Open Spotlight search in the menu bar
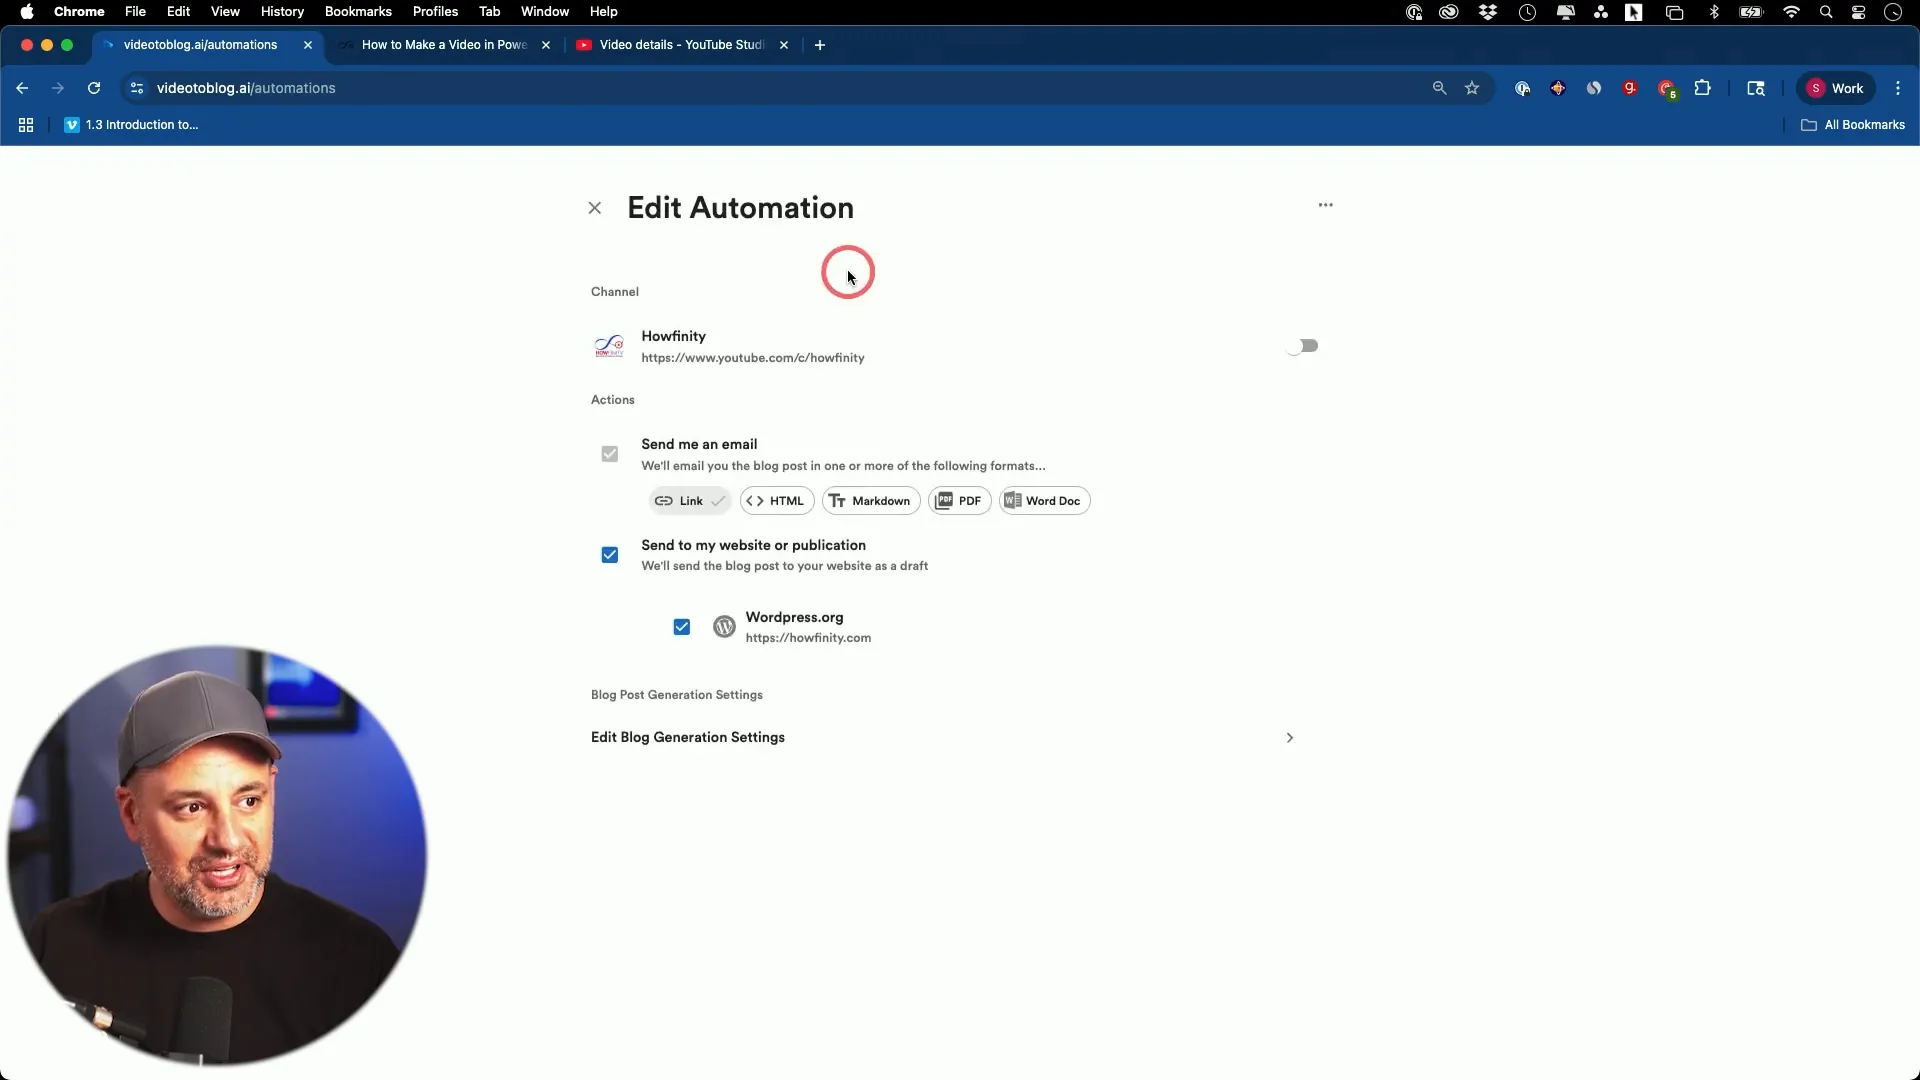The height and width of the screenshot is (1080, 1920). pos(1826,12)
